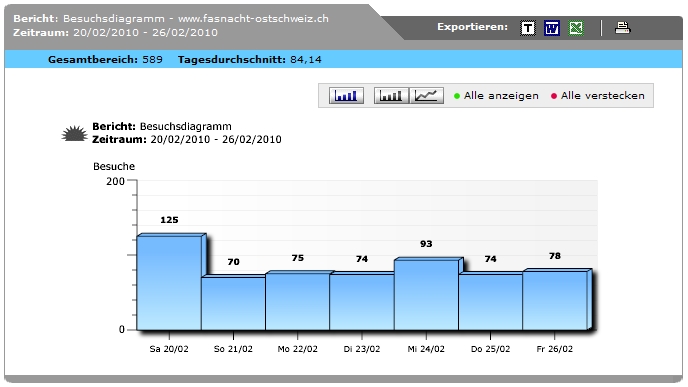
Task: Select the Sa 20/02 bar with 125 visits
Action: [x=169, y=282]
